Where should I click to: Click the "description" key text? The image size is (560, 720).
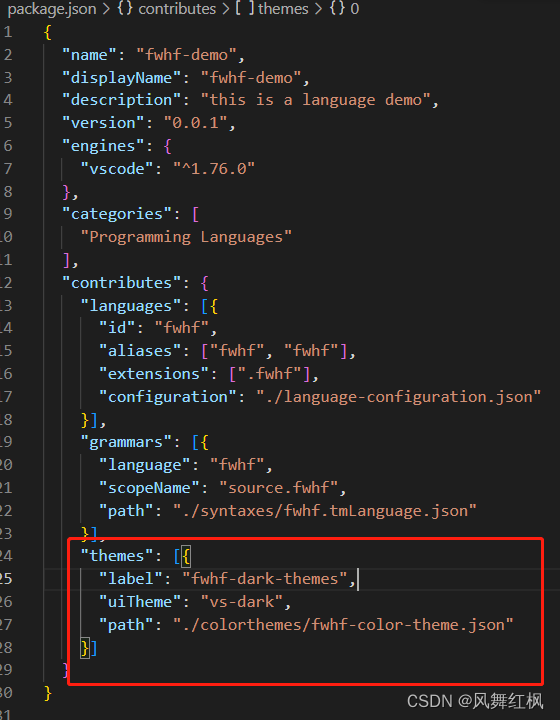[121, 100]
